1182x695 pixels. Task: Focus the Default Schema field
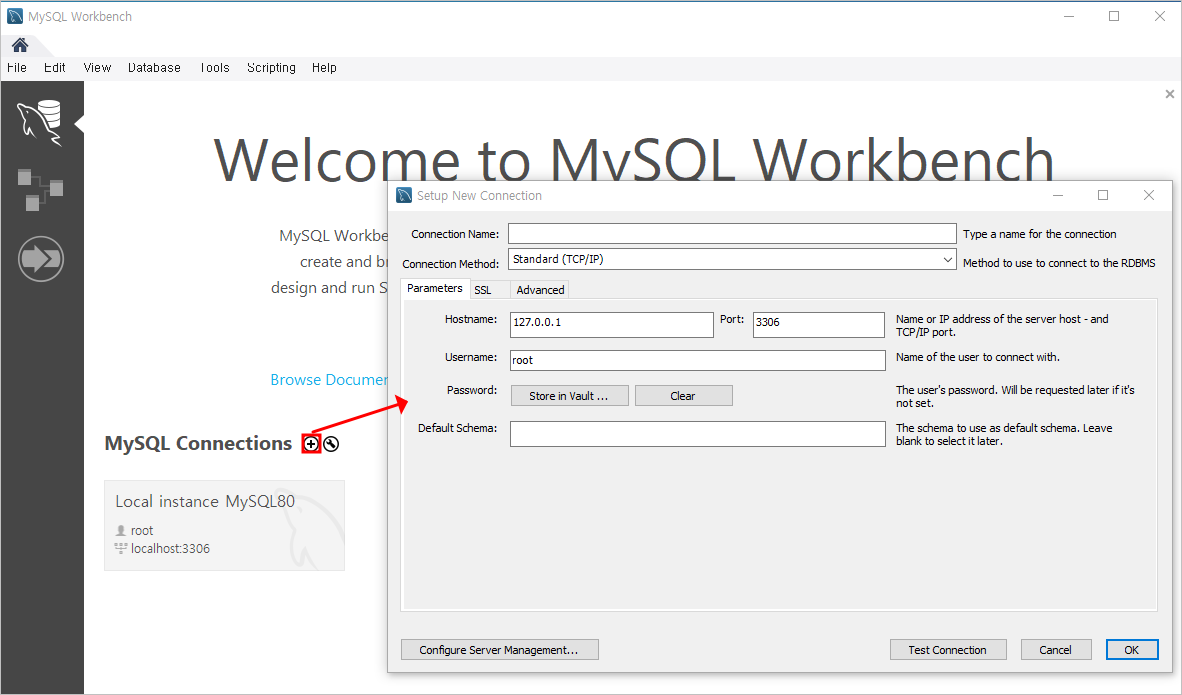click(697, 433)
